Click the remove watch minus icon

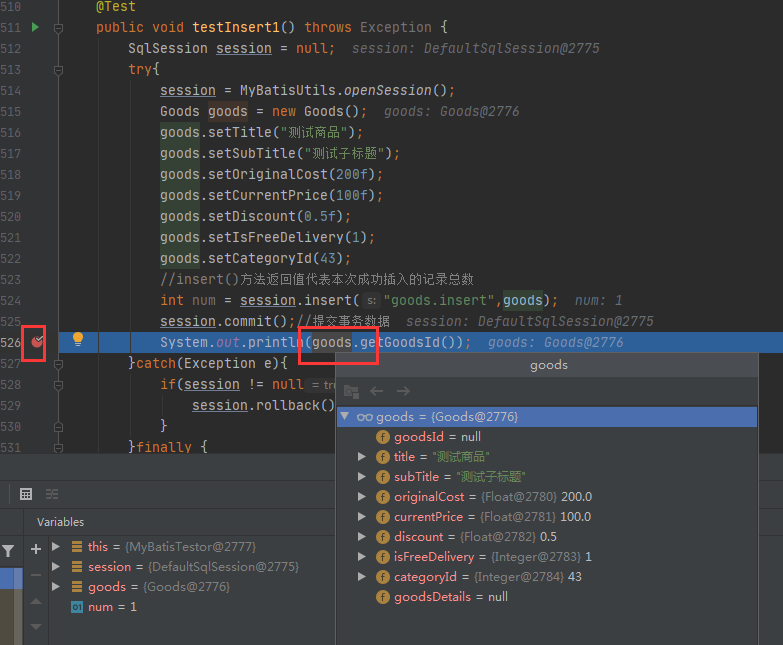pyautogui.click(x=36, y=575)
